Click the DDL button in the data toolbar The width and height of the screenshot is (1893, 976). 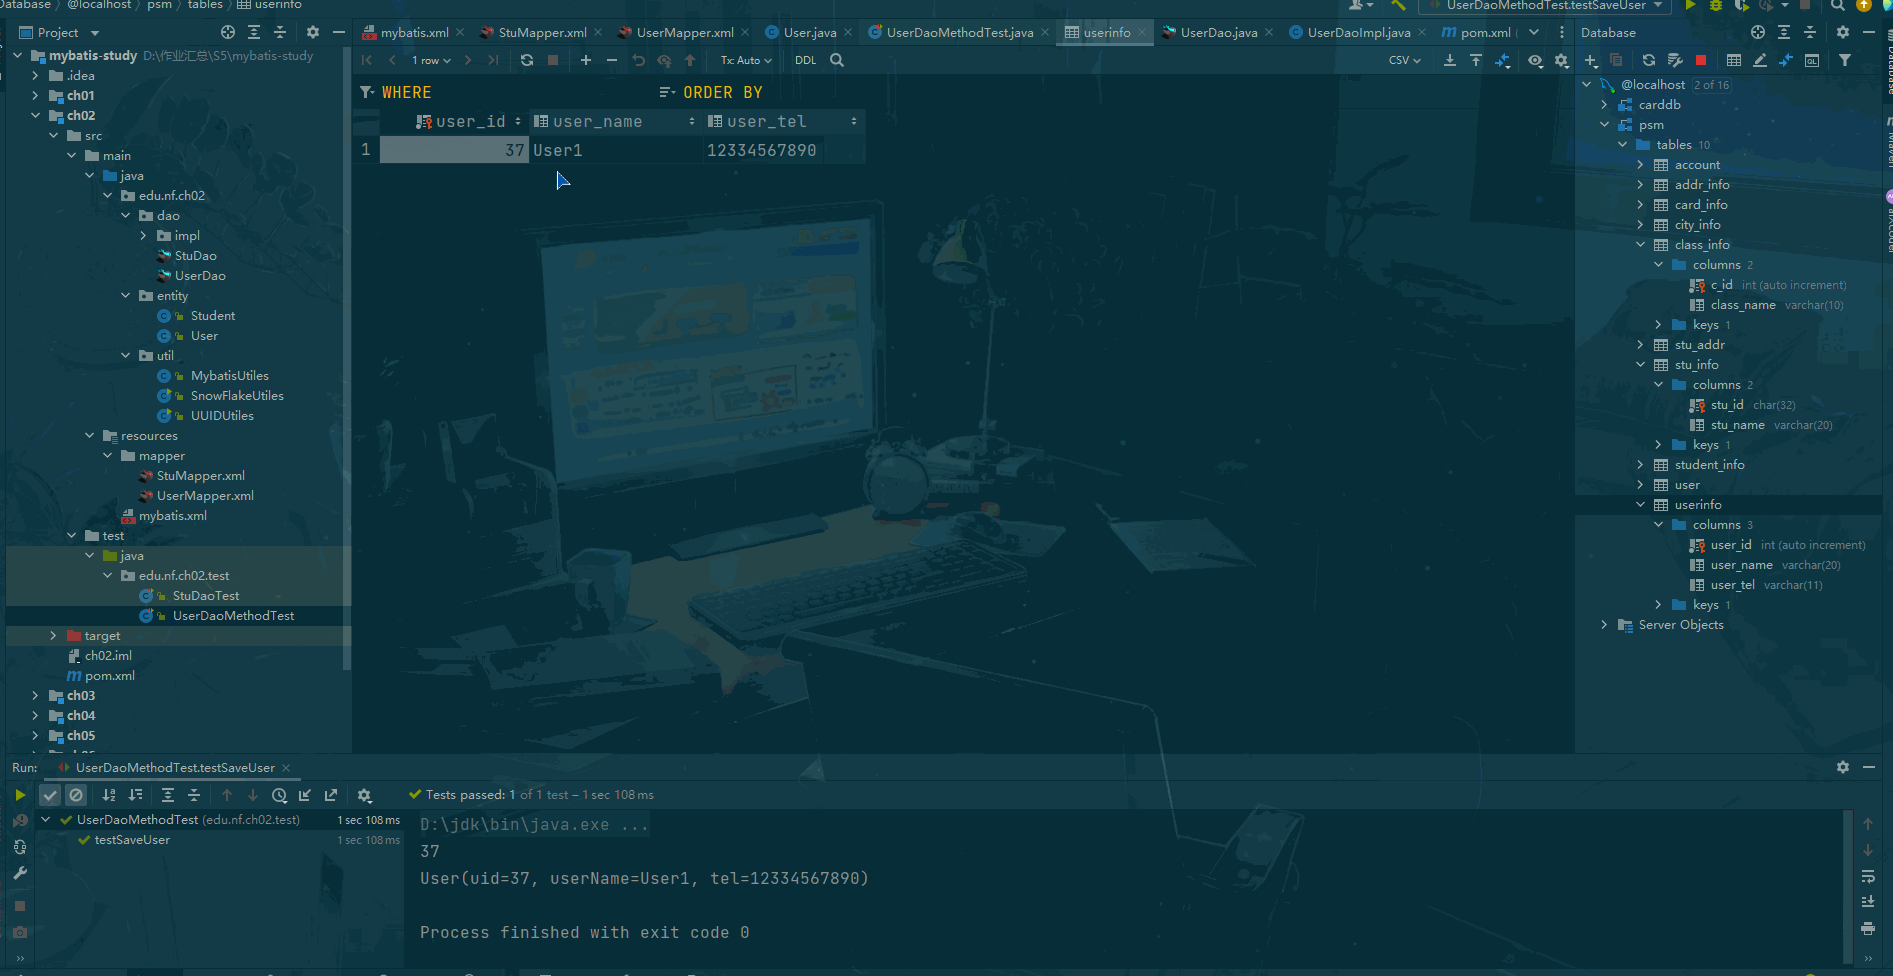pyautogui.click(x=805, y=60)
